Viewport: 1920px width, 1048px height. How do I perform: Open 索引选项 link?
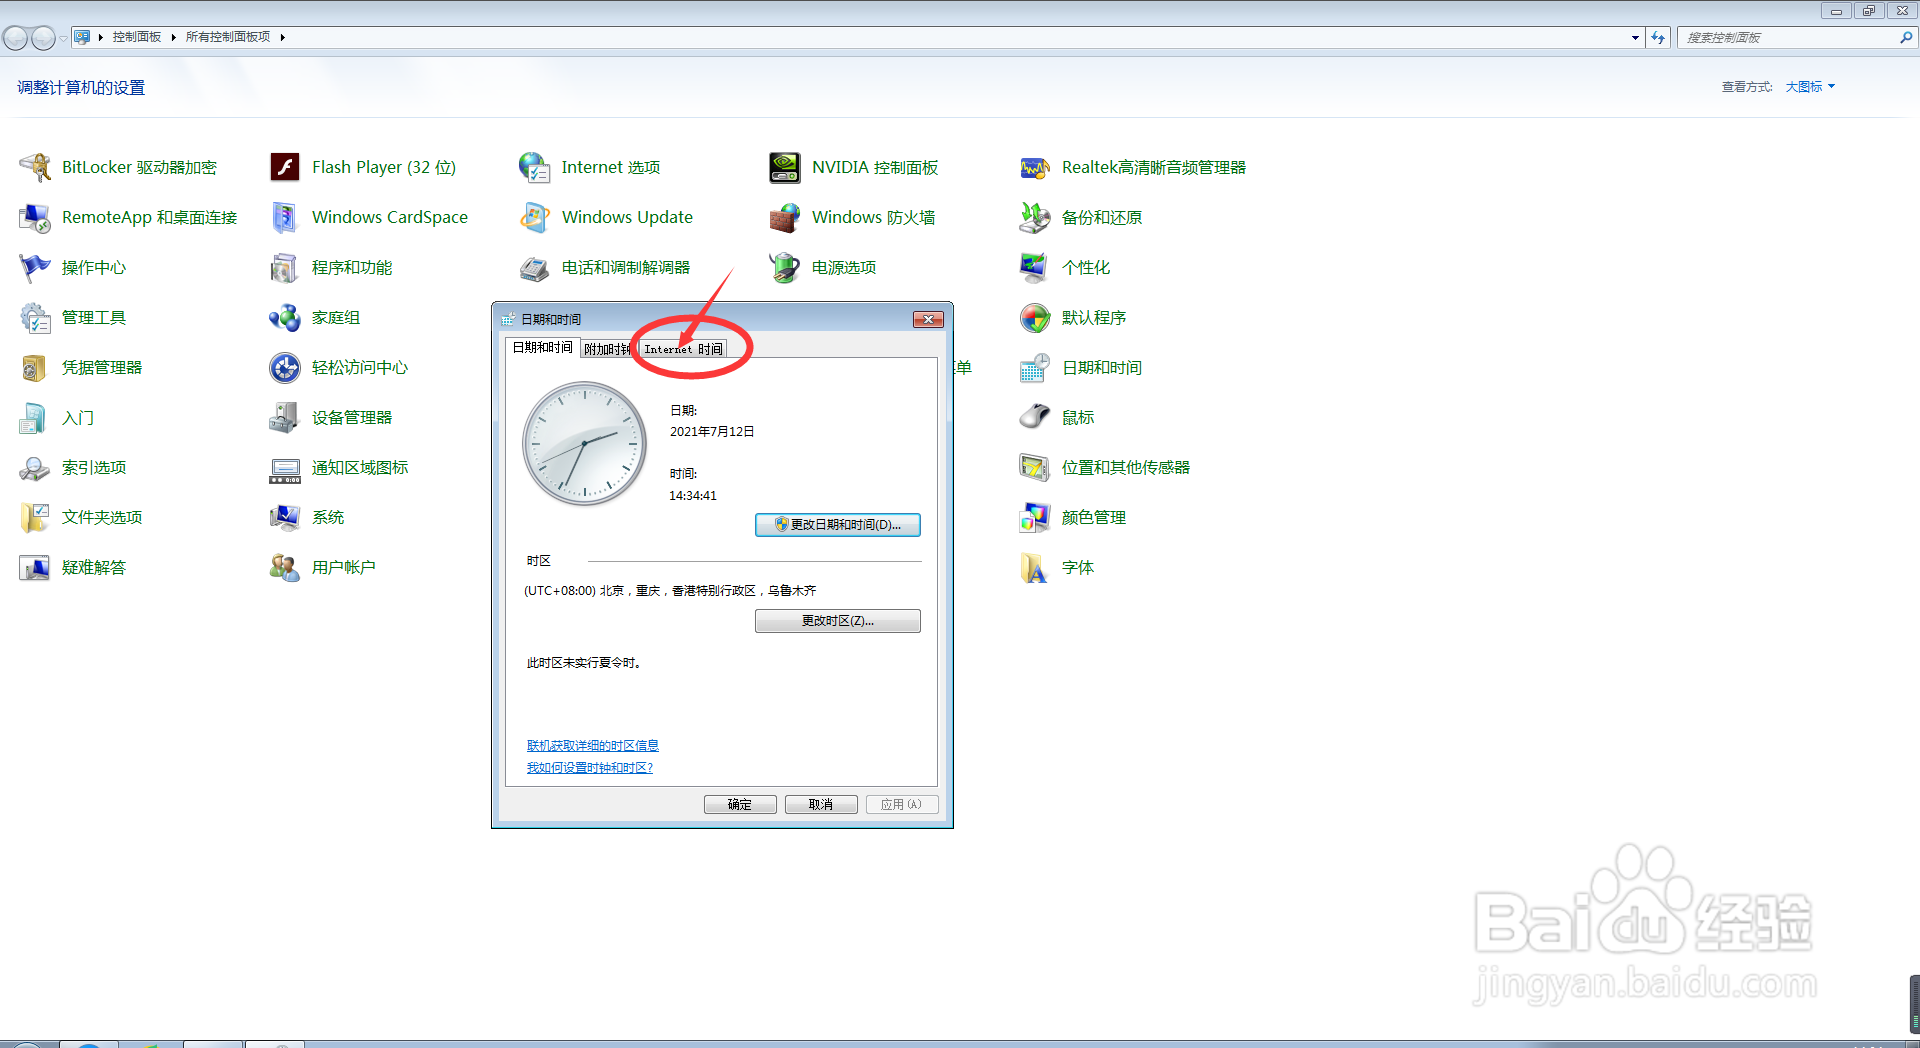point(93,467)
